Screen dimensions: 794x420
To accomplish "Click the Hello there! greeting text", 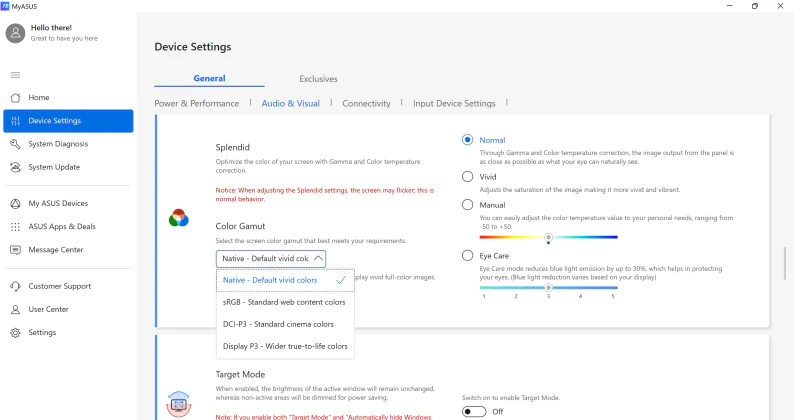I will [51, 28].
